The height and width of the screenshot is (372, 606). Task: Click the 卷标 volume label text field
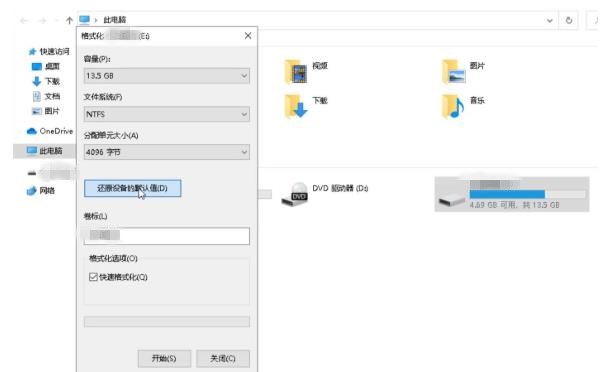coord(167,236)
